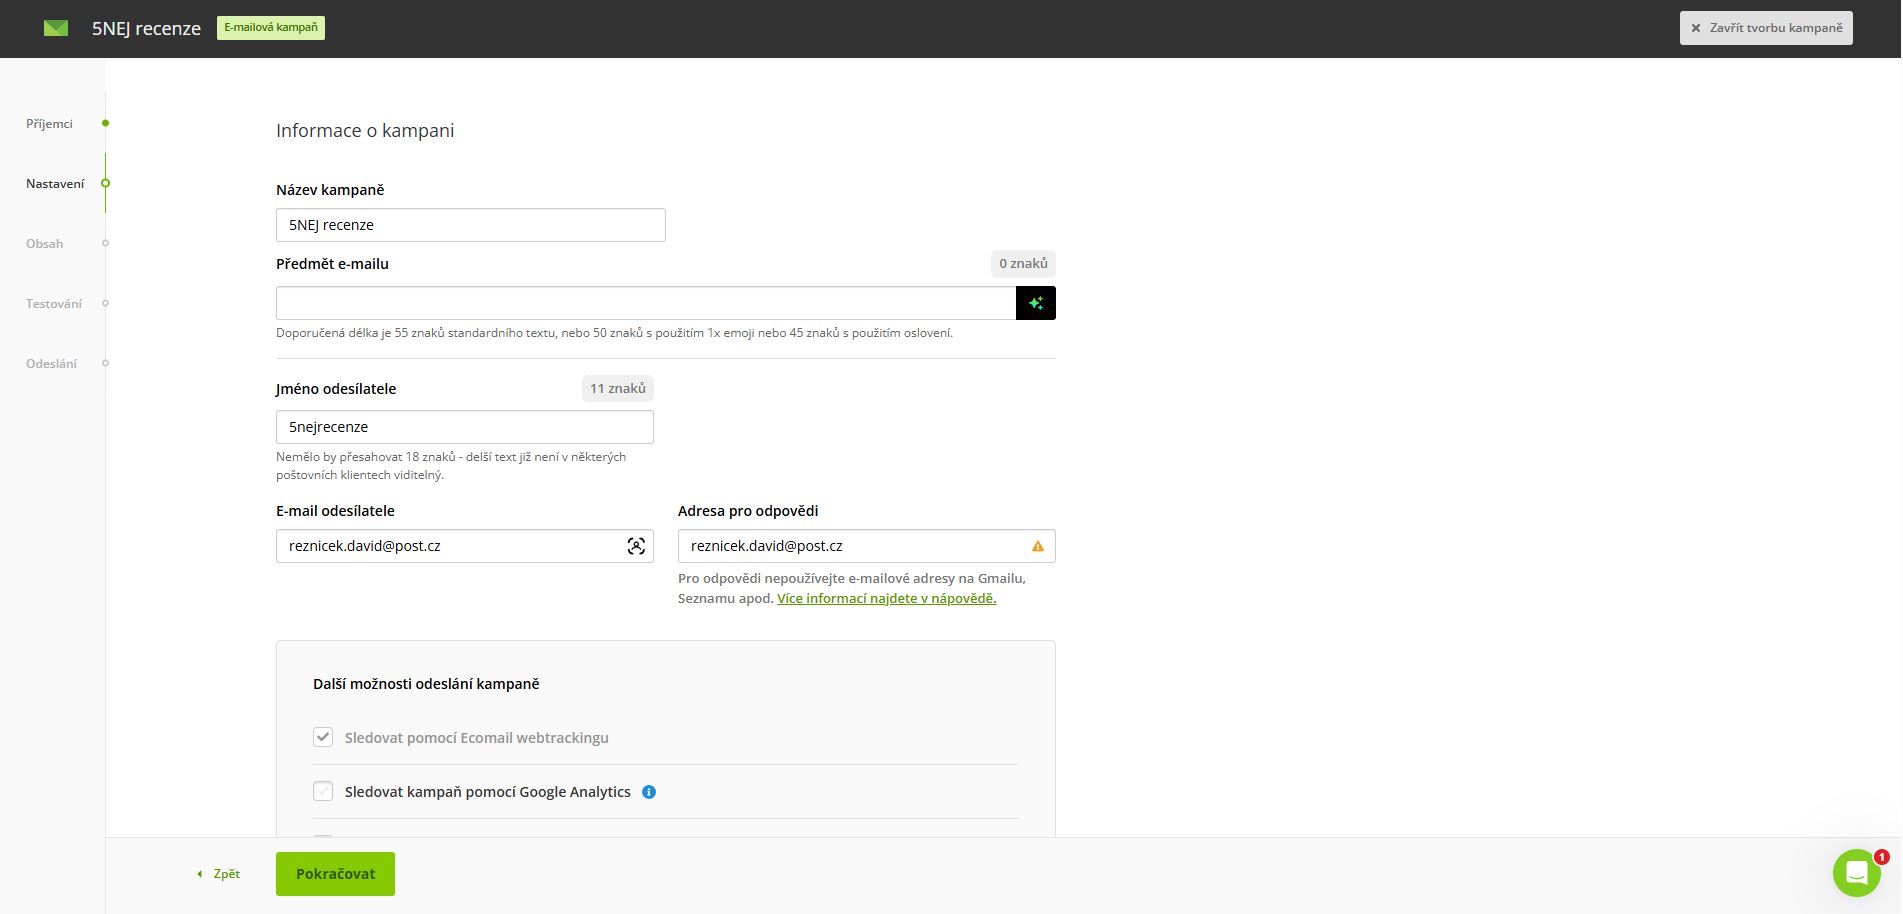The height and width of the screenshot is (914, 1903).
Task: Click the Adresa pro odpovědi field
Action: coord(867,546)
